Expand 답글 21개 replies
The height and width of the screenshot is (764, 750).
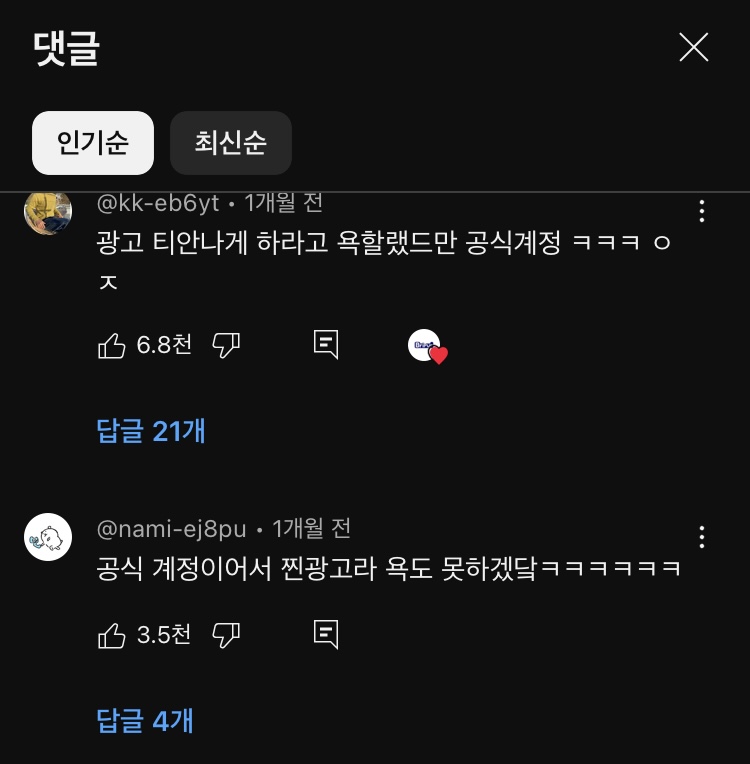[151, 431]
